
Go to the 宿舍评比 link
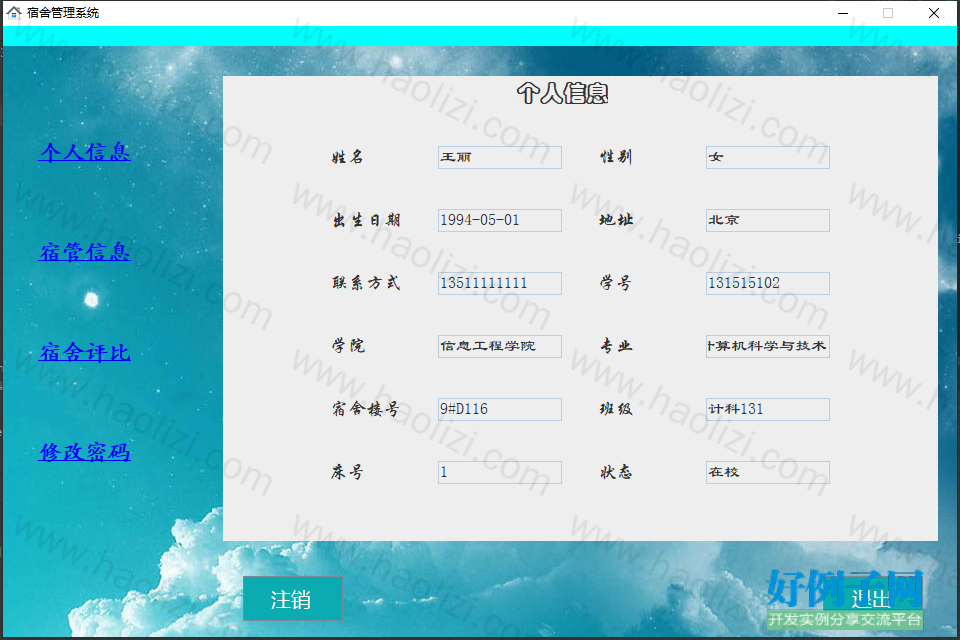[x=84, y=352]
